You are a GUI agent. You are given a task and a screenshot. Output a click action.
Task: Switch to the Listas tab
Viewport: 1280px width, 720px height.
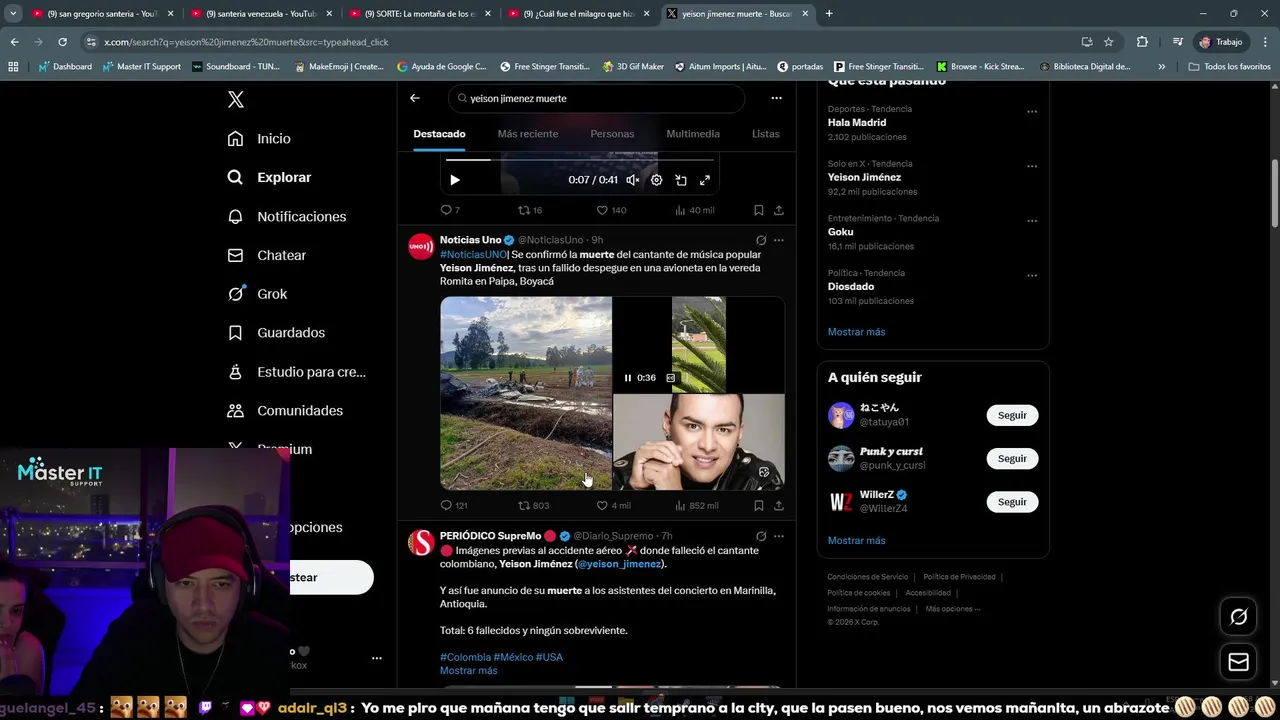coord(765,134)
